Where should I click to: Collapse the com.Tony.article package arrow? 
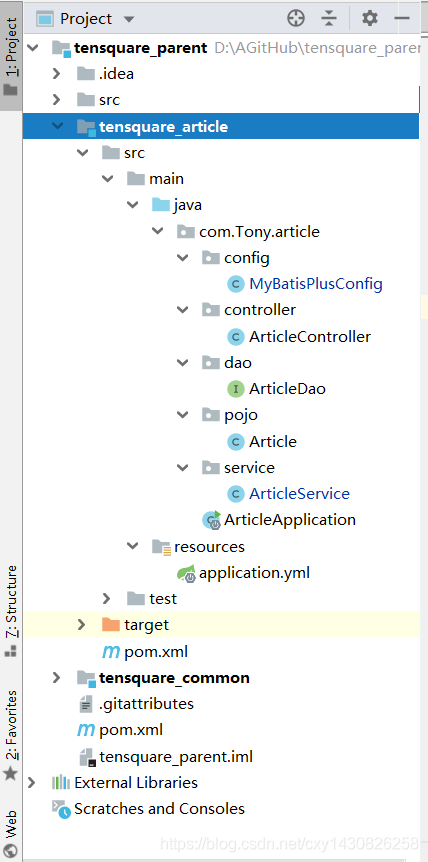[158, 231]
